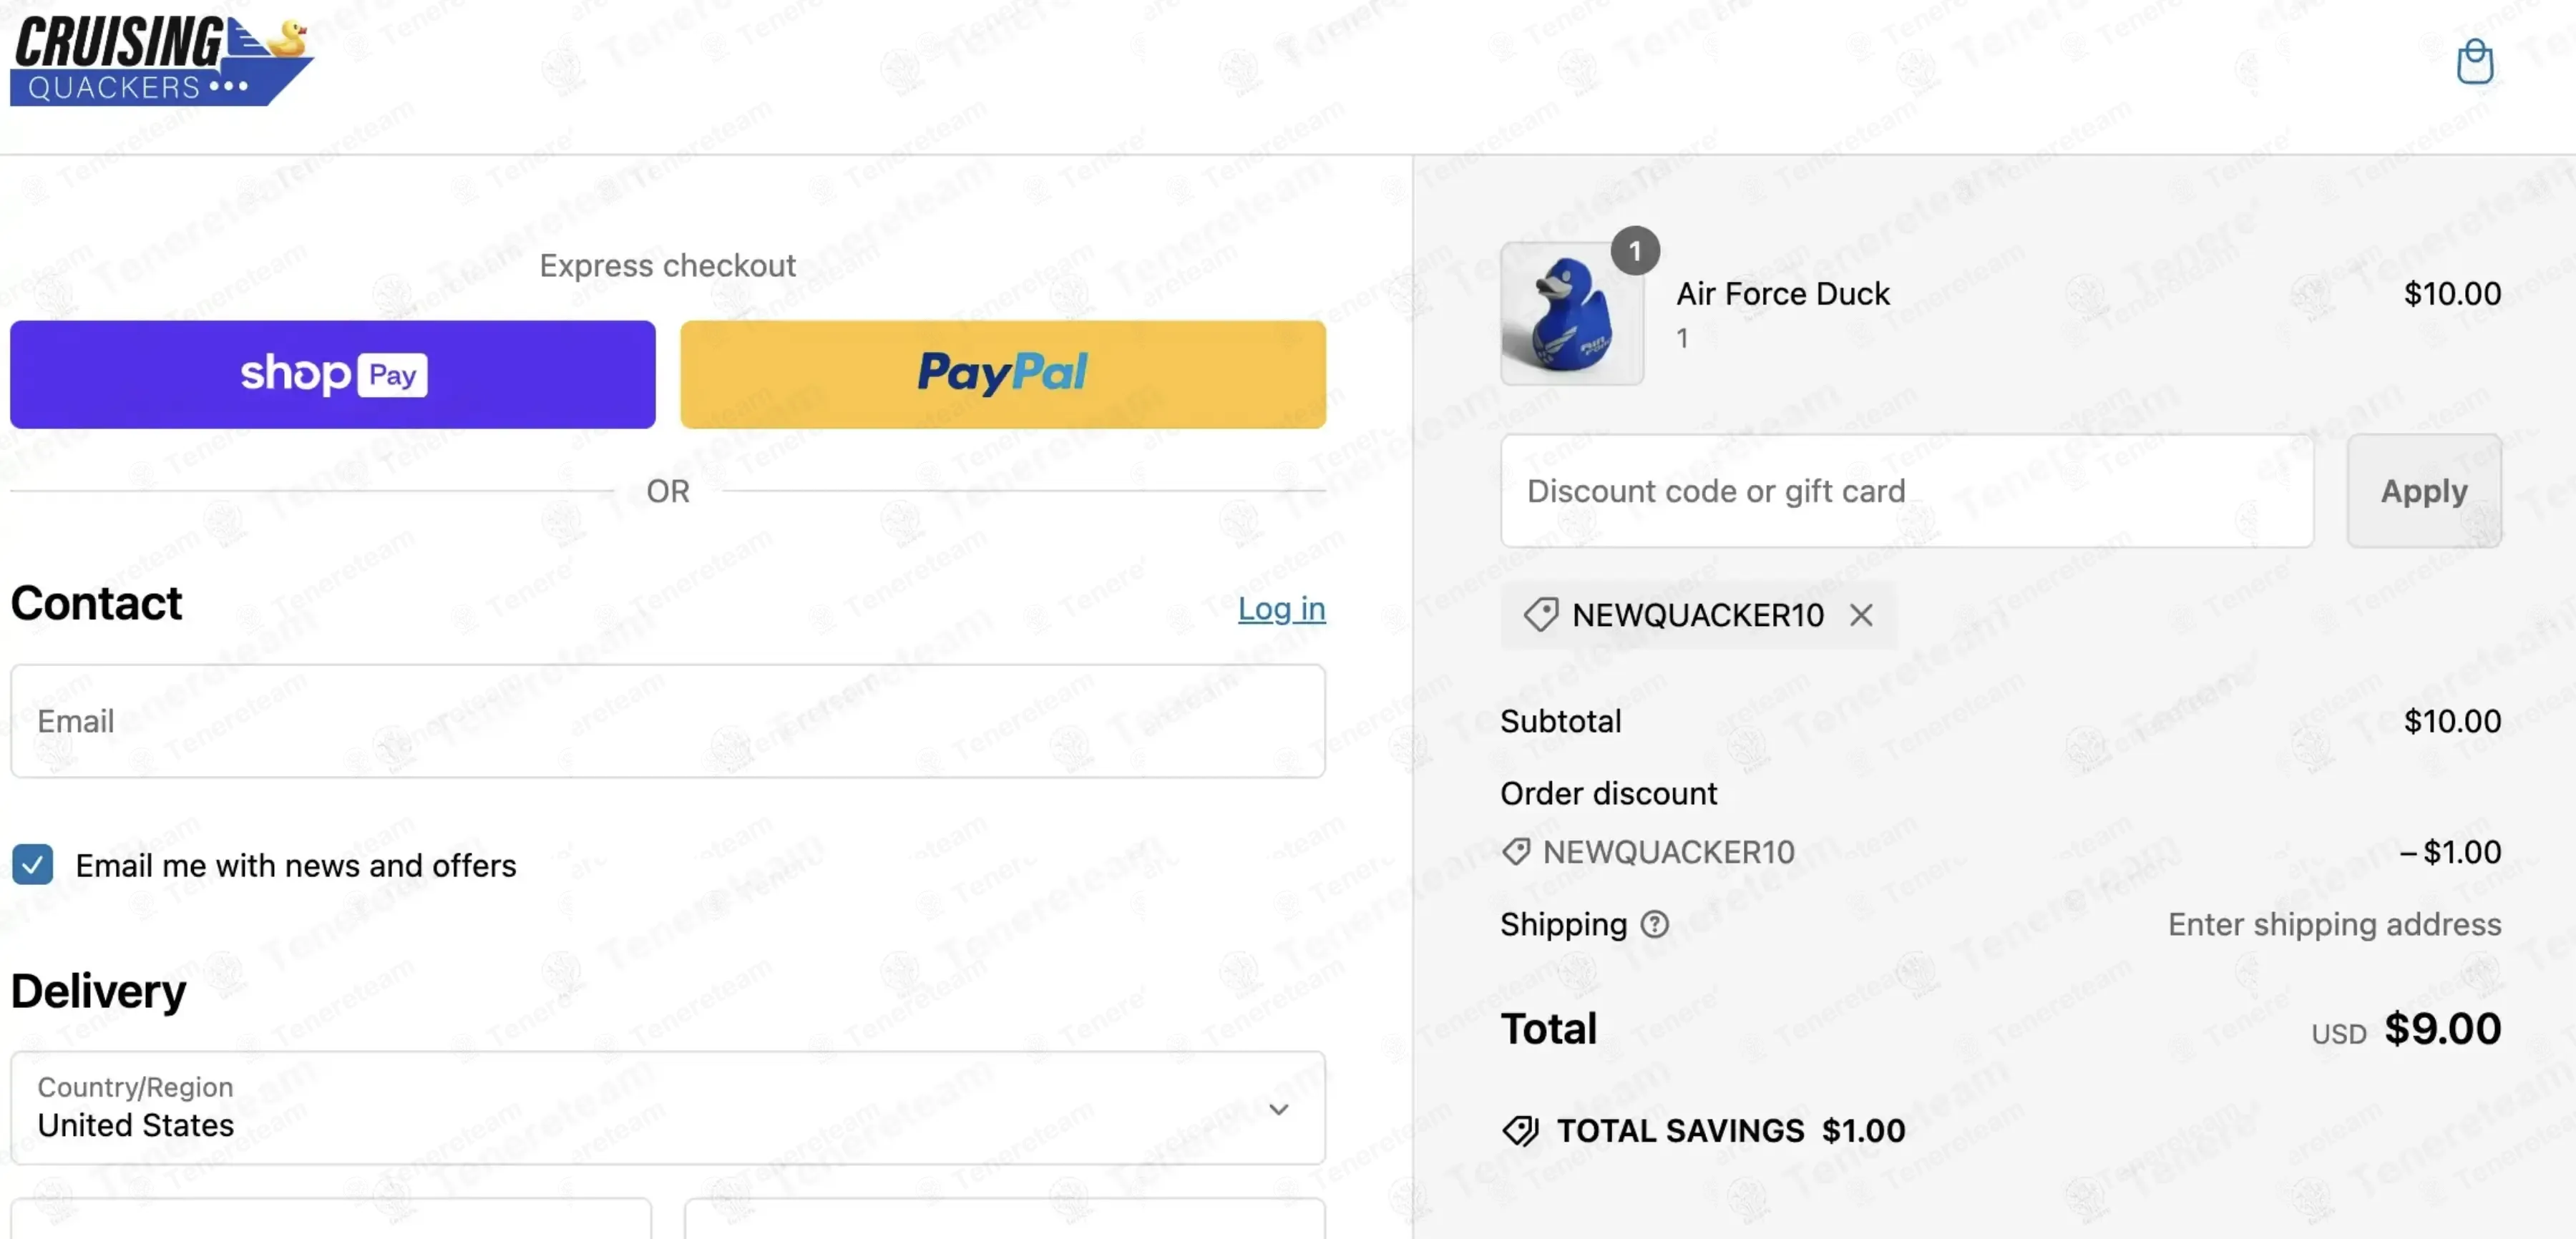Remove the NEWQUACKER10 discount code
Viewport: 2576px width, 1239px height.
point(1861,615)
